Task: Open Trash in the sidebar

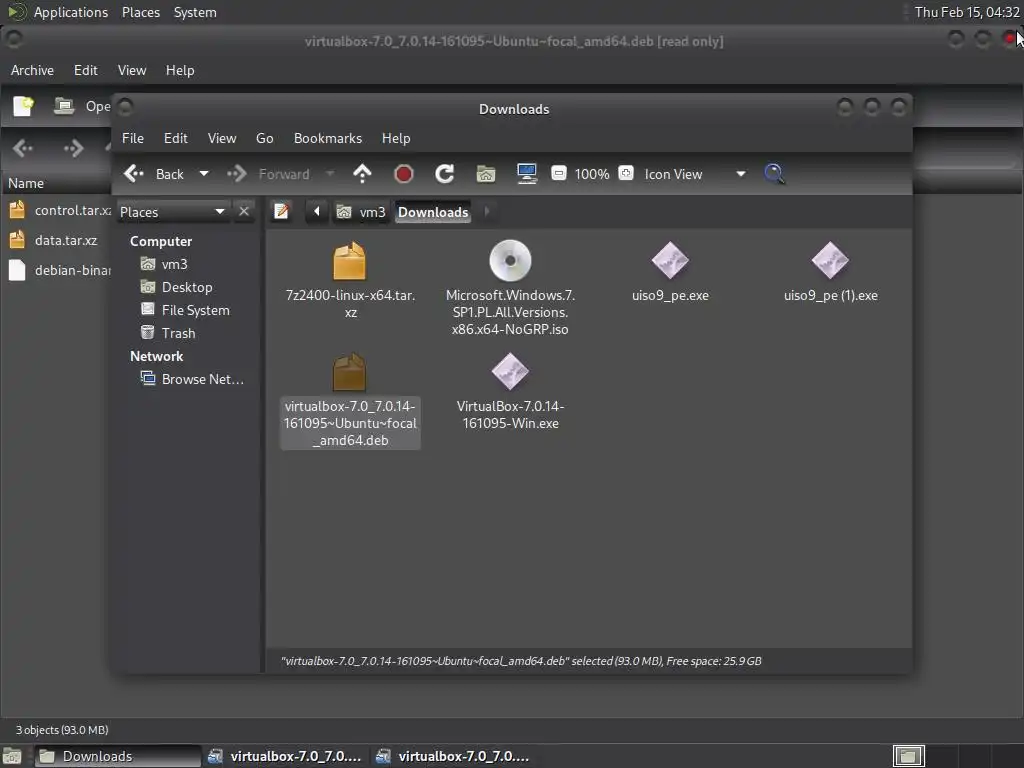Action: tap(178, 333)
